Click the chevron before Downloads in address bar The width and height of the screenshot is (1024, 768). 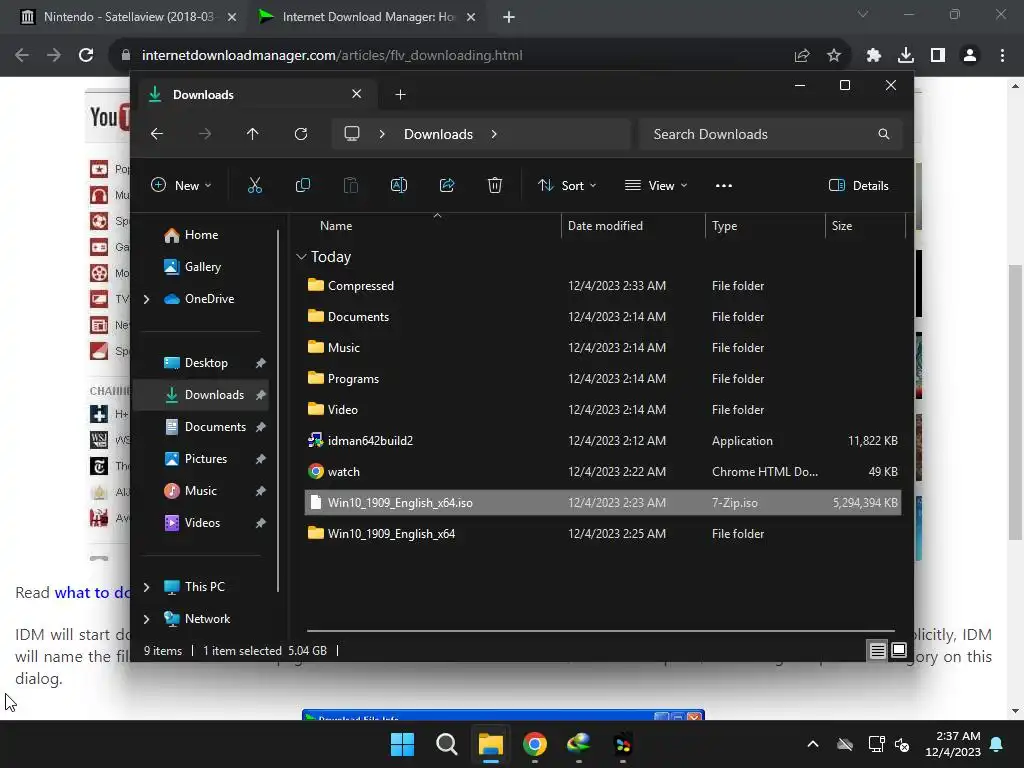382,134
